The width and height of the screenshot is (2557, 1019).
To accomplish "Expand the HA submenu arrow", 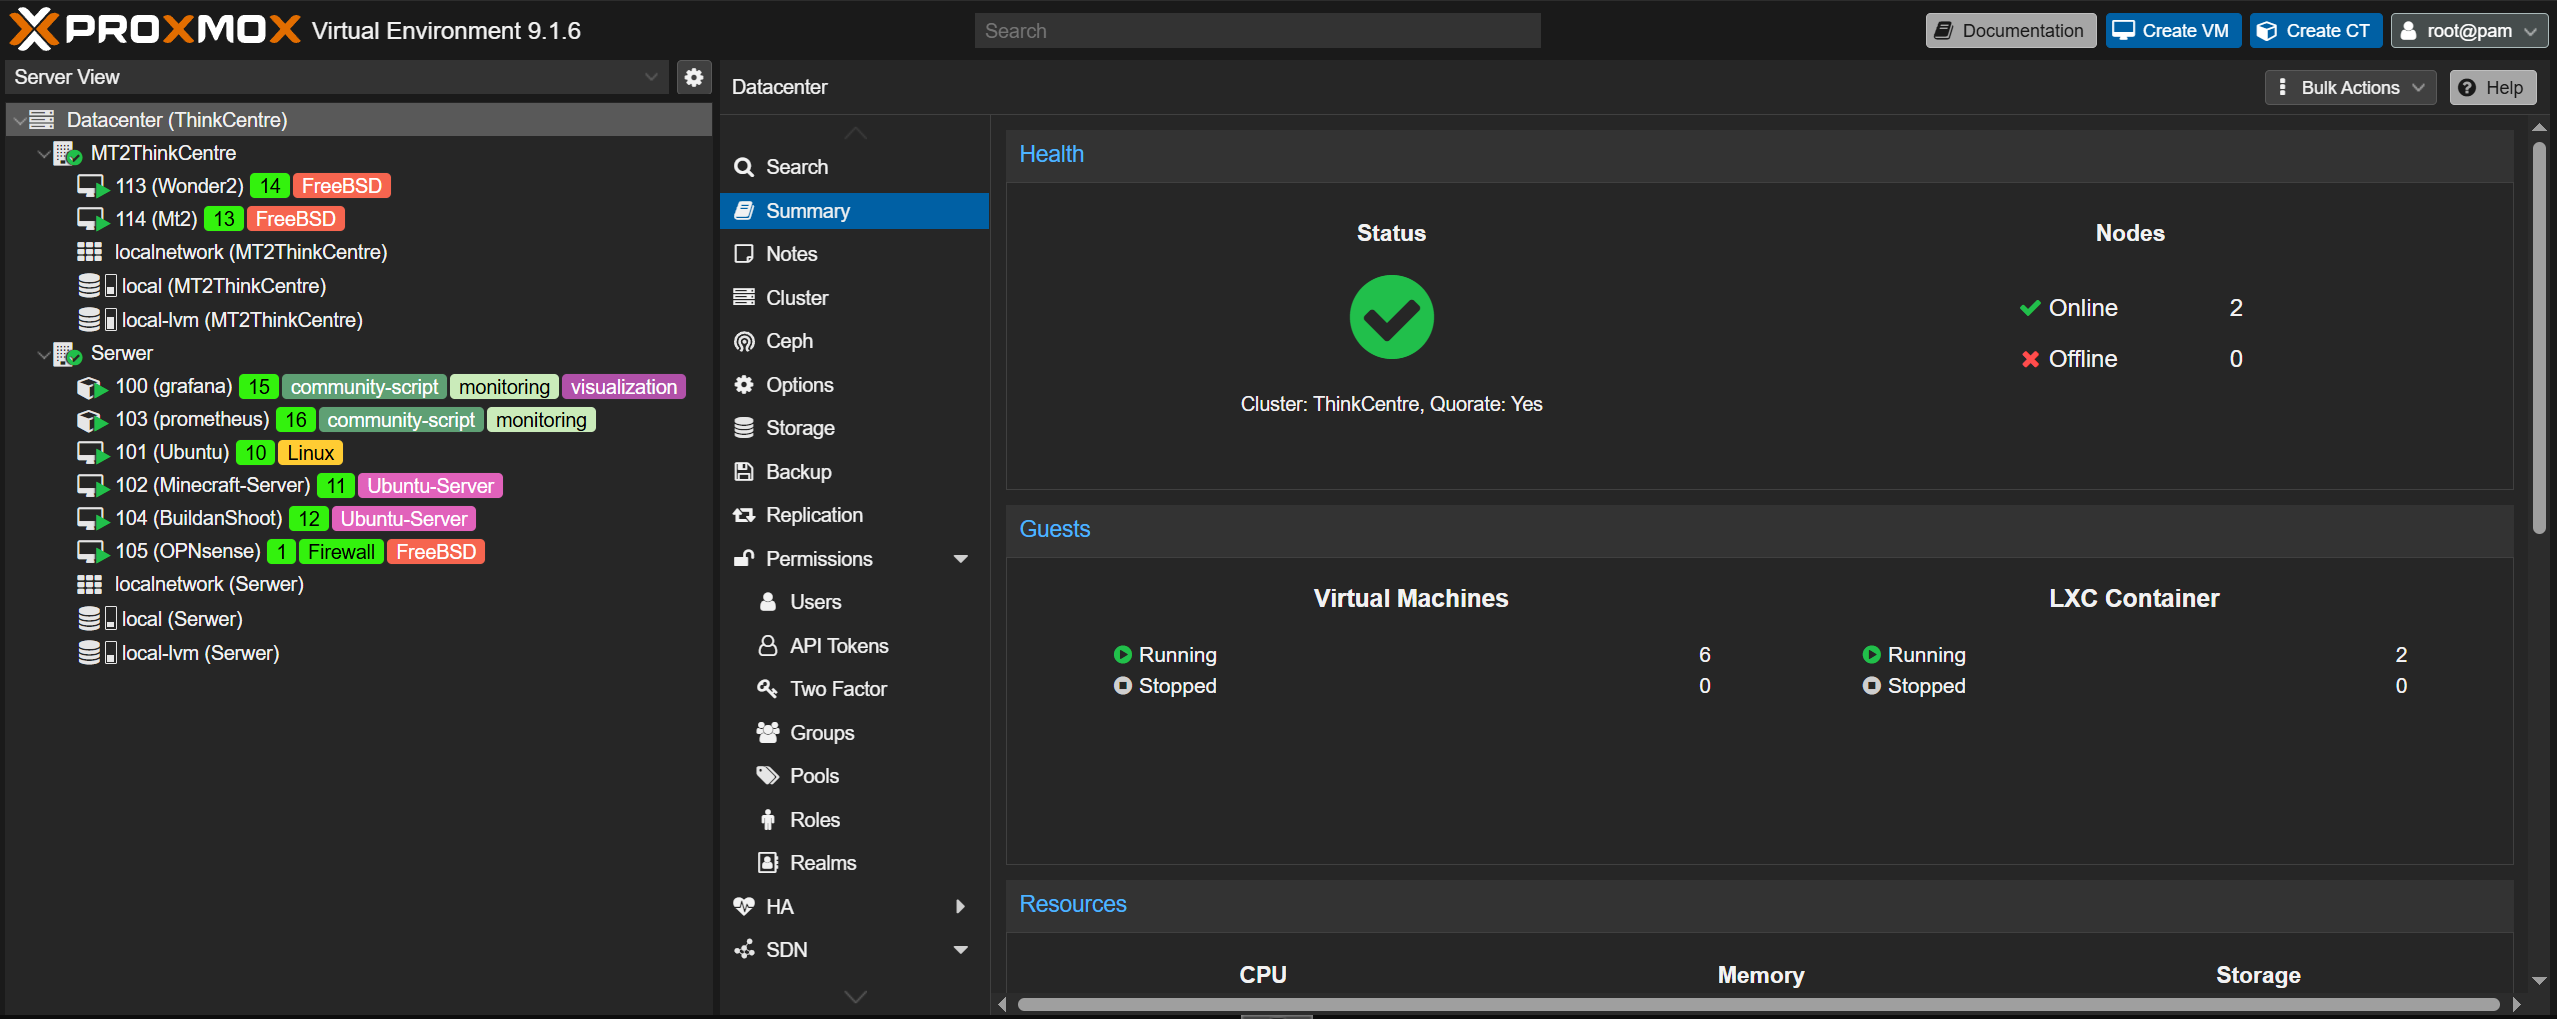I will coord(960,907).
